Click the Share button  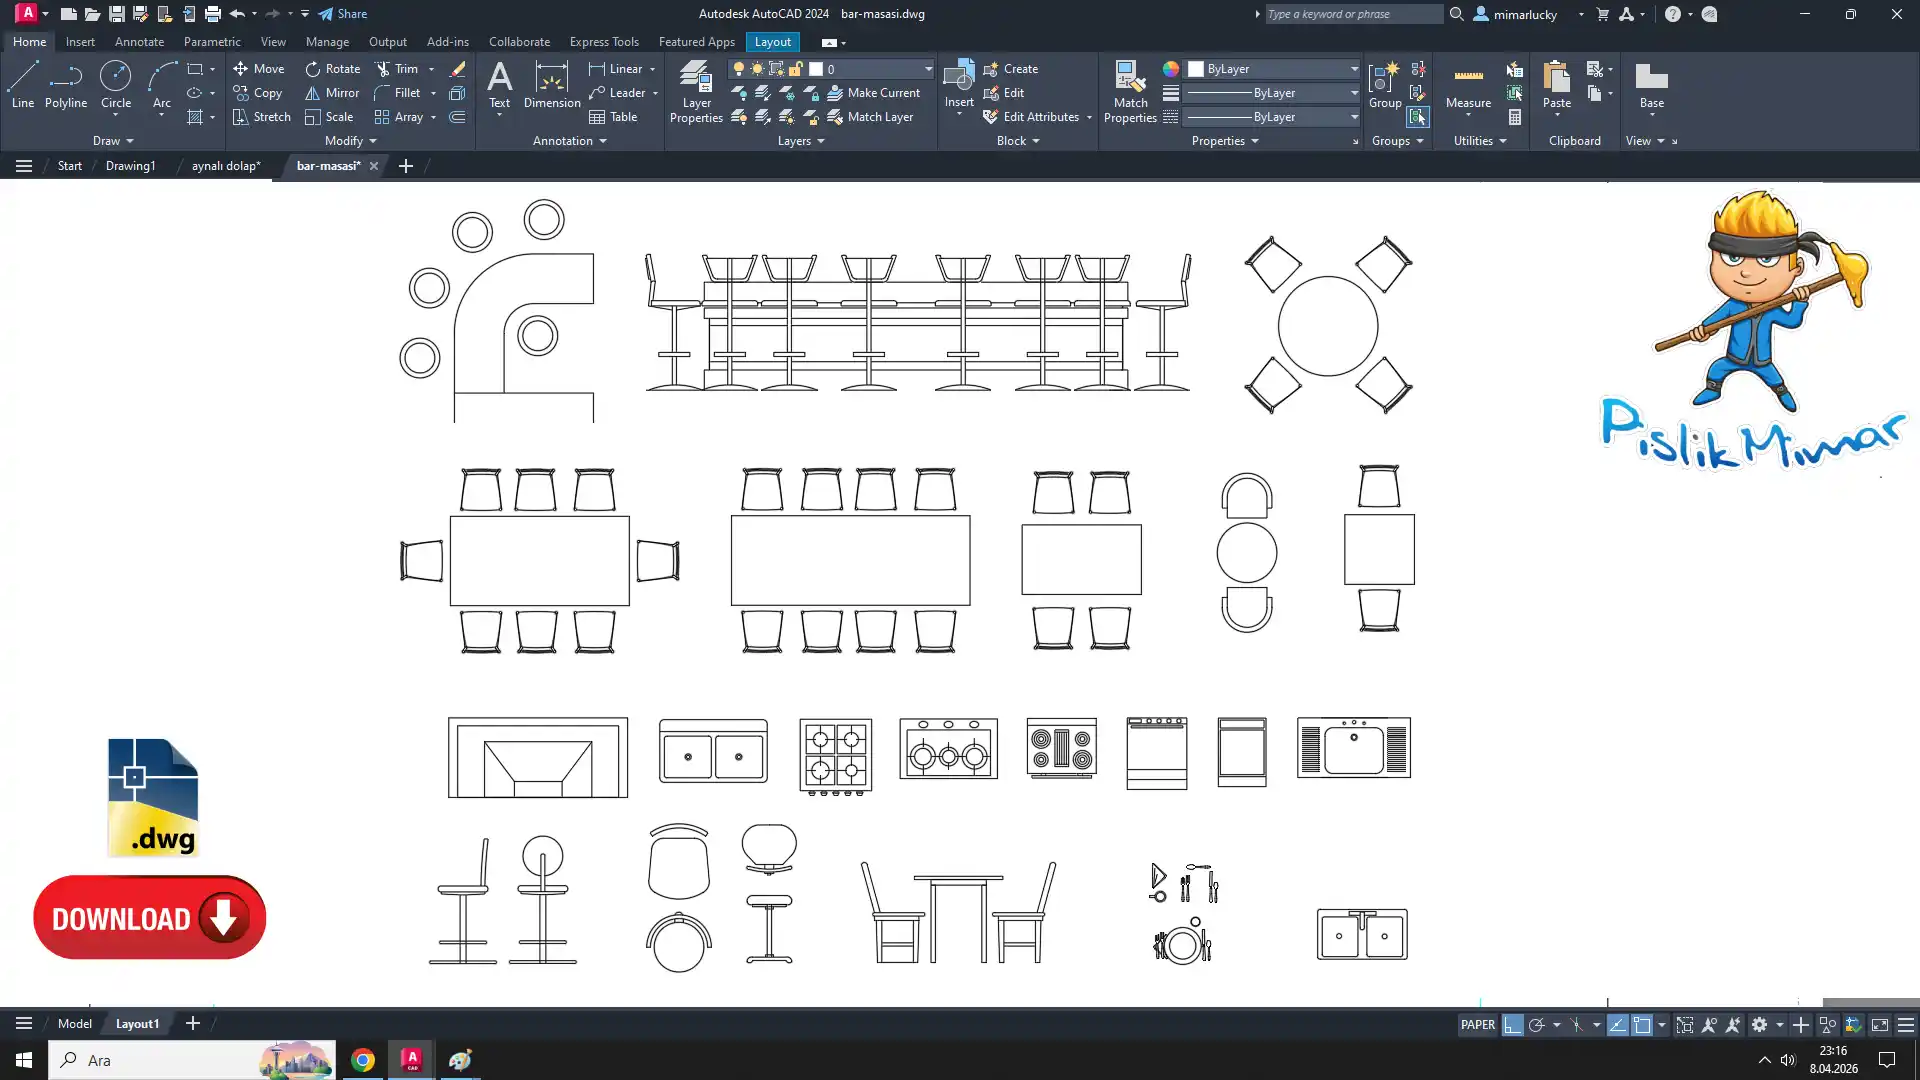tap(342, 14)
